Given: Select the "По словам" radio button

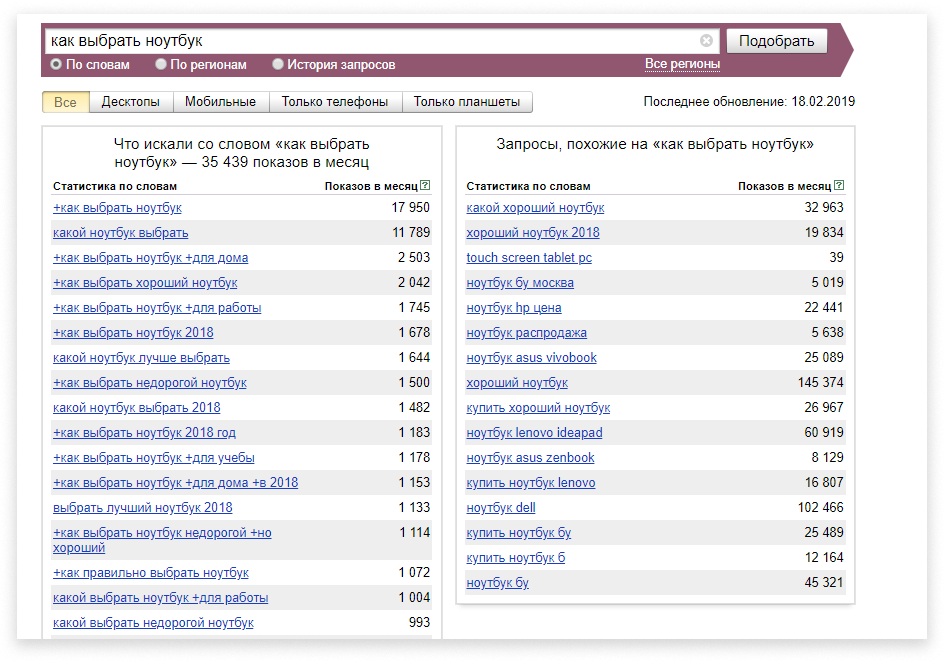Looking at the screenshot, I should click(57, 65).
